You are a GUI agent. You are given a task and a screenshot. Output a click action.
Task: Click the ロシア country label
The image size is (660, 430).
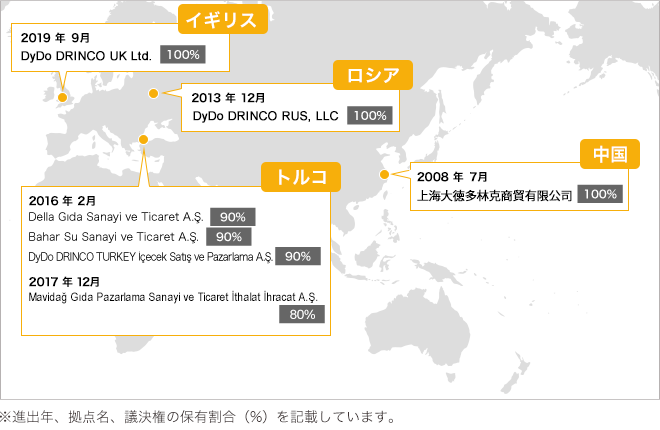pyautogui.click(x=373, y=75)
